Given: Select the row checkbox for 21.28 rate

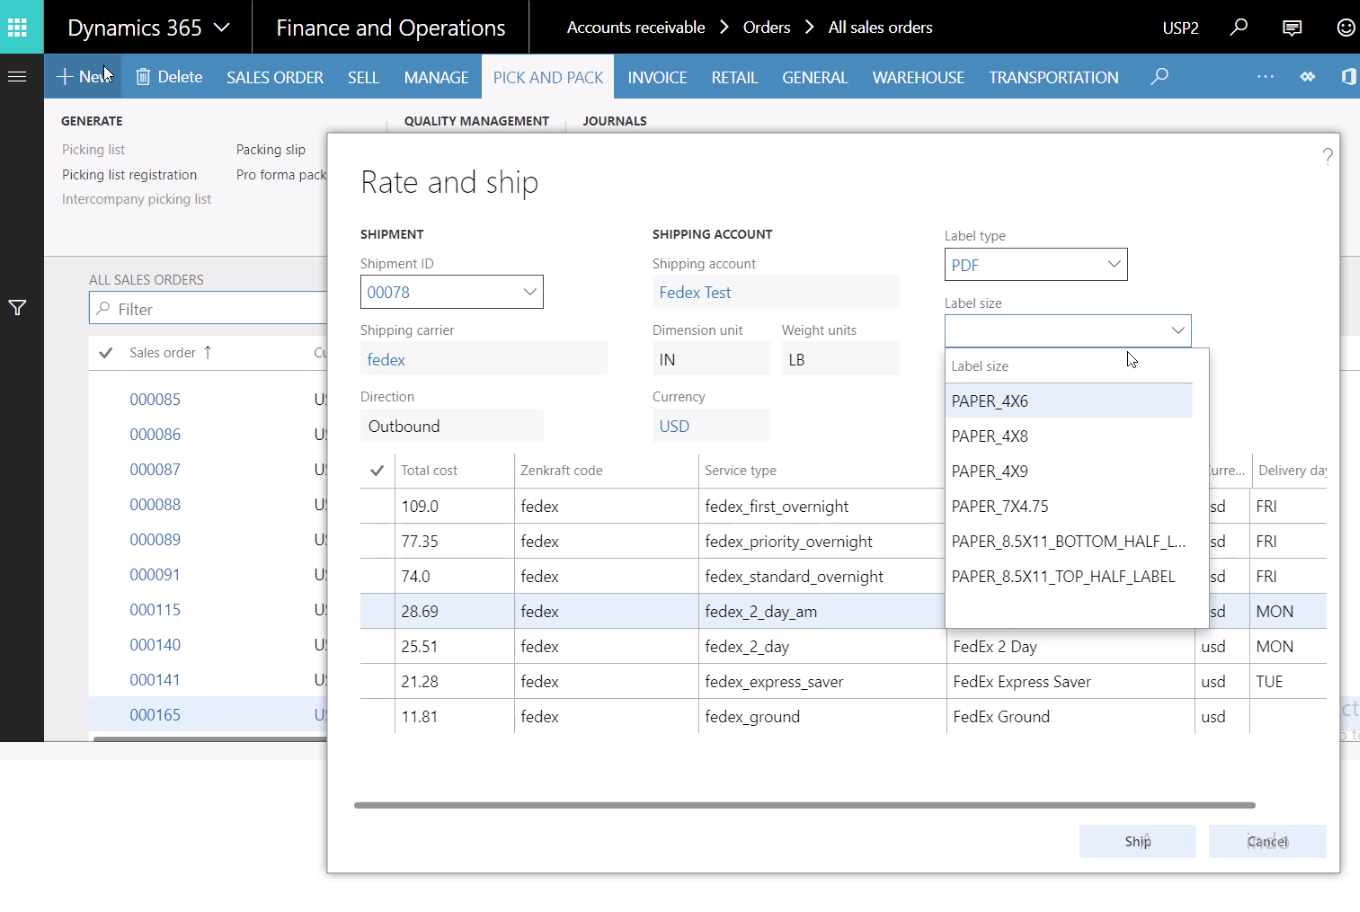Looking at the screenshot, I should click(377, 681).
